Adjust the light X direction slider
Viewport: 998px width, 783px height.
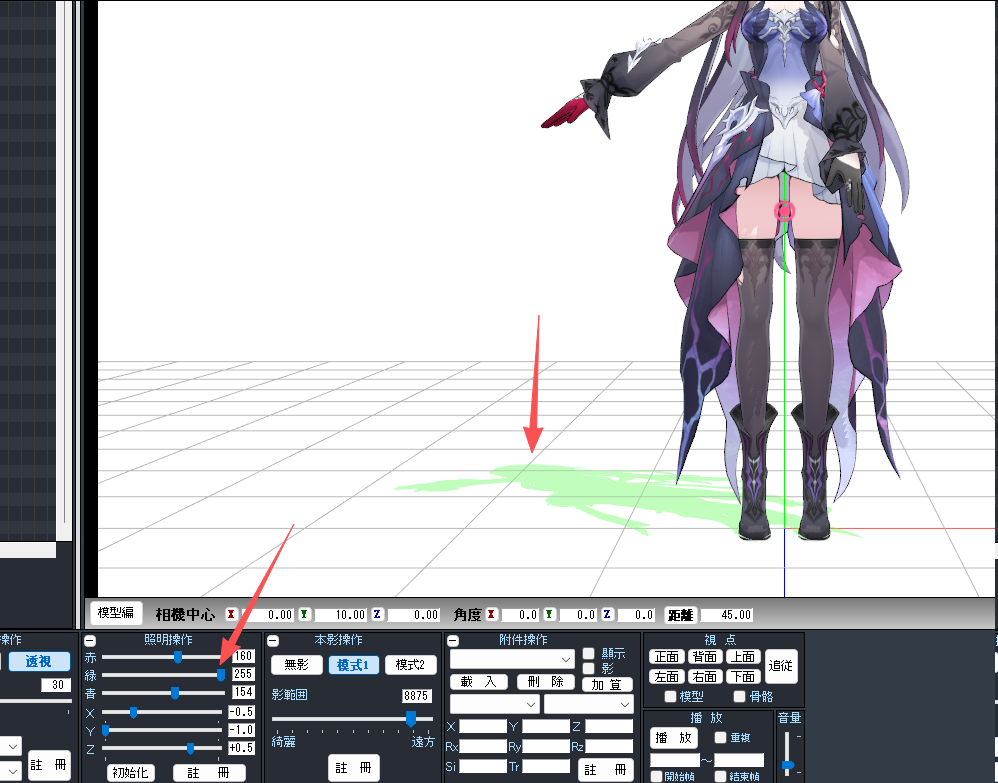(133, 712)
